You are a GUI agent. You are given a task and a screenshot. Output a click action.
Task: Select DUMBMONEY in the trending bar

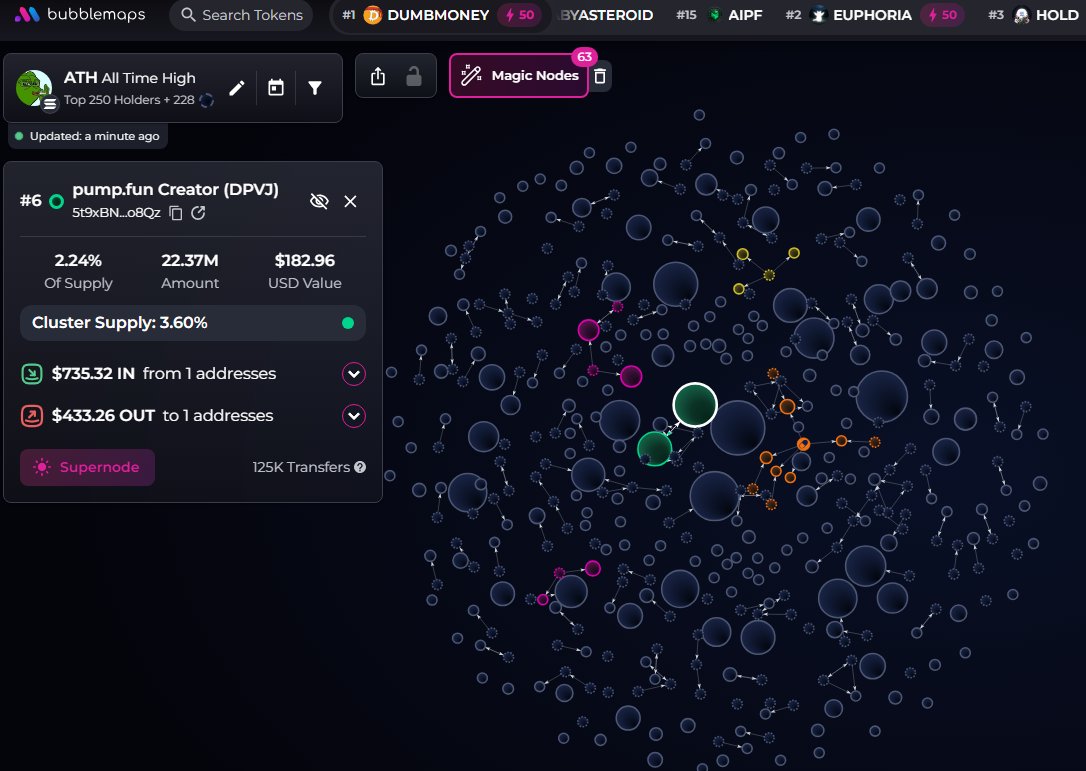click(x=425, y=15)
